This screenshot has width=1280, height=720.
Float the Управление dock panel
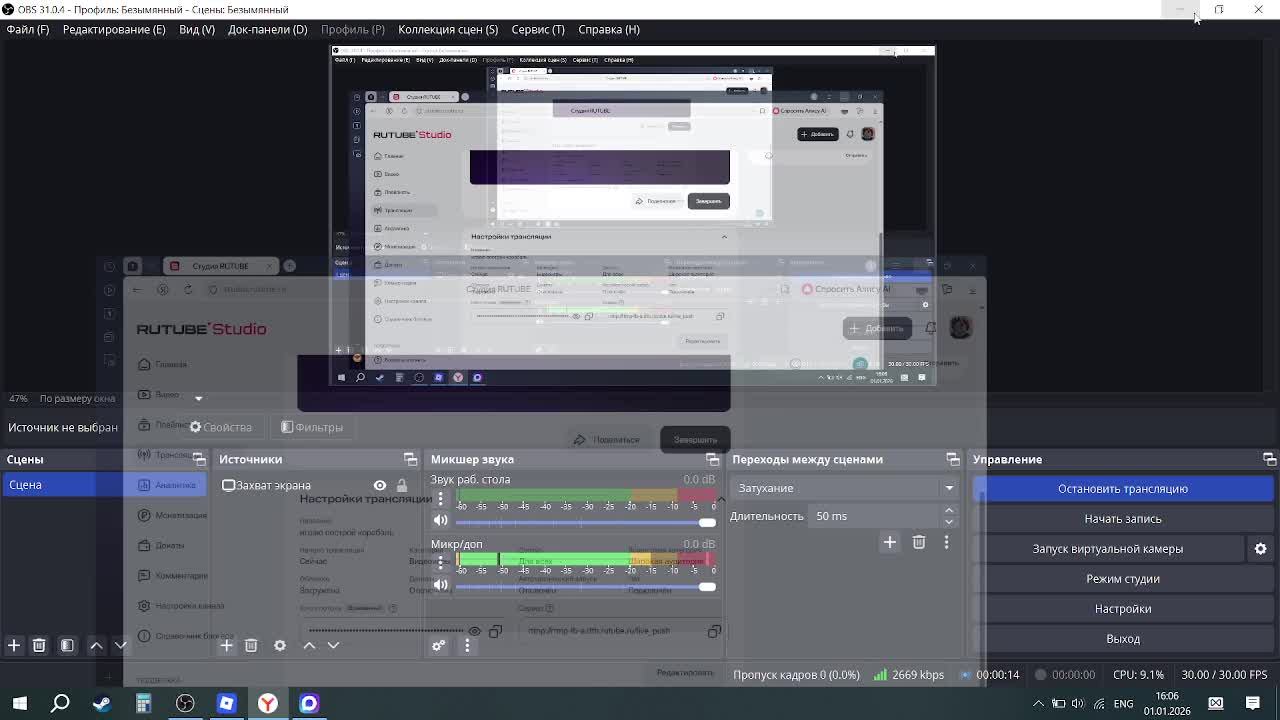1269,459
